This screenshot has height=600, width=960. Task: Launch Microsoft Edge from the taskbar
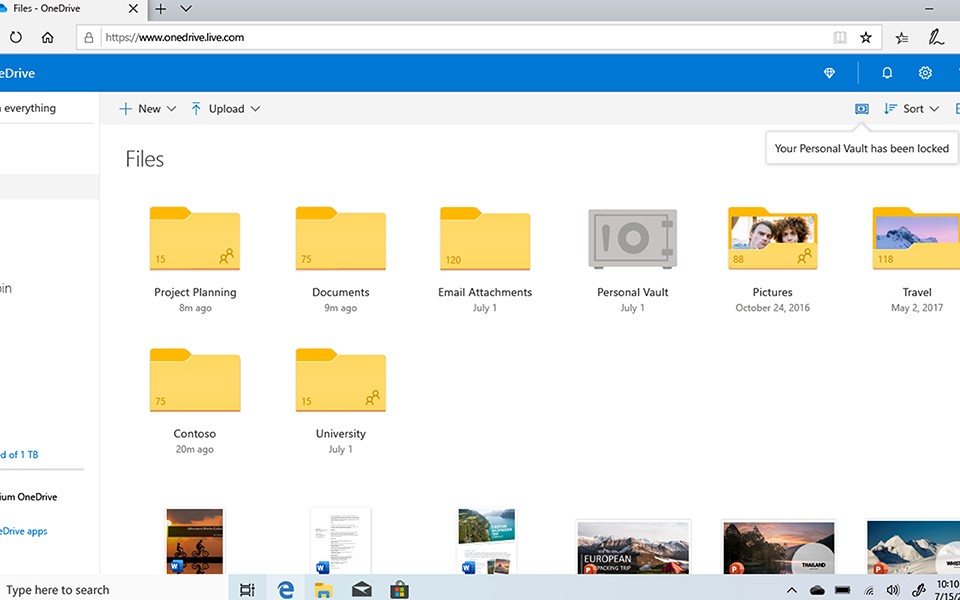[285, 590]
